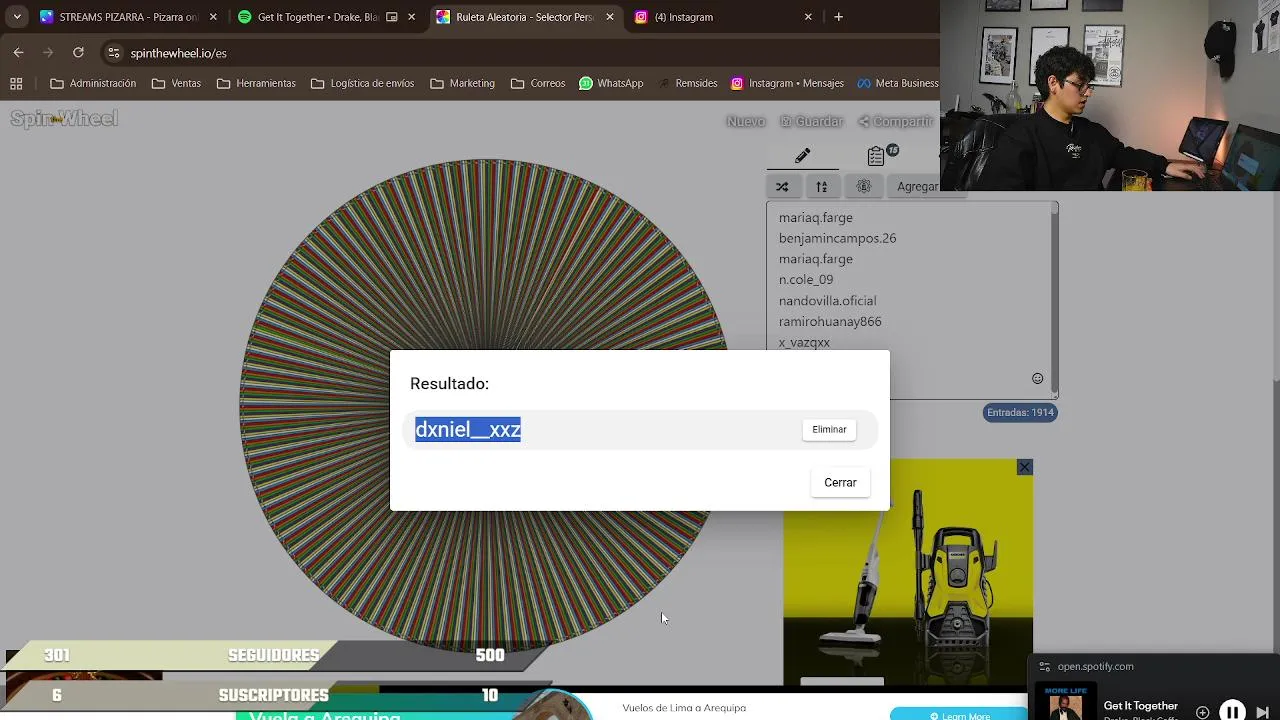Click the emoji picker in entries box
The width and height of the screenshot is (1280, 720).
click(1037, 378)
